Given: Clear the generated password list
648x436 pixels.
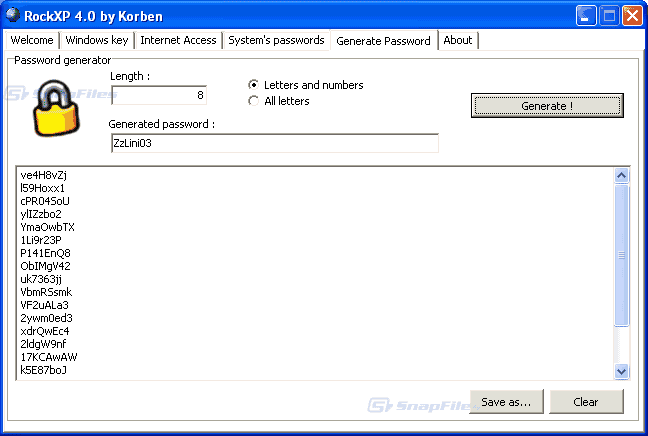Looking at the screenshot, I should pos(586,402).
